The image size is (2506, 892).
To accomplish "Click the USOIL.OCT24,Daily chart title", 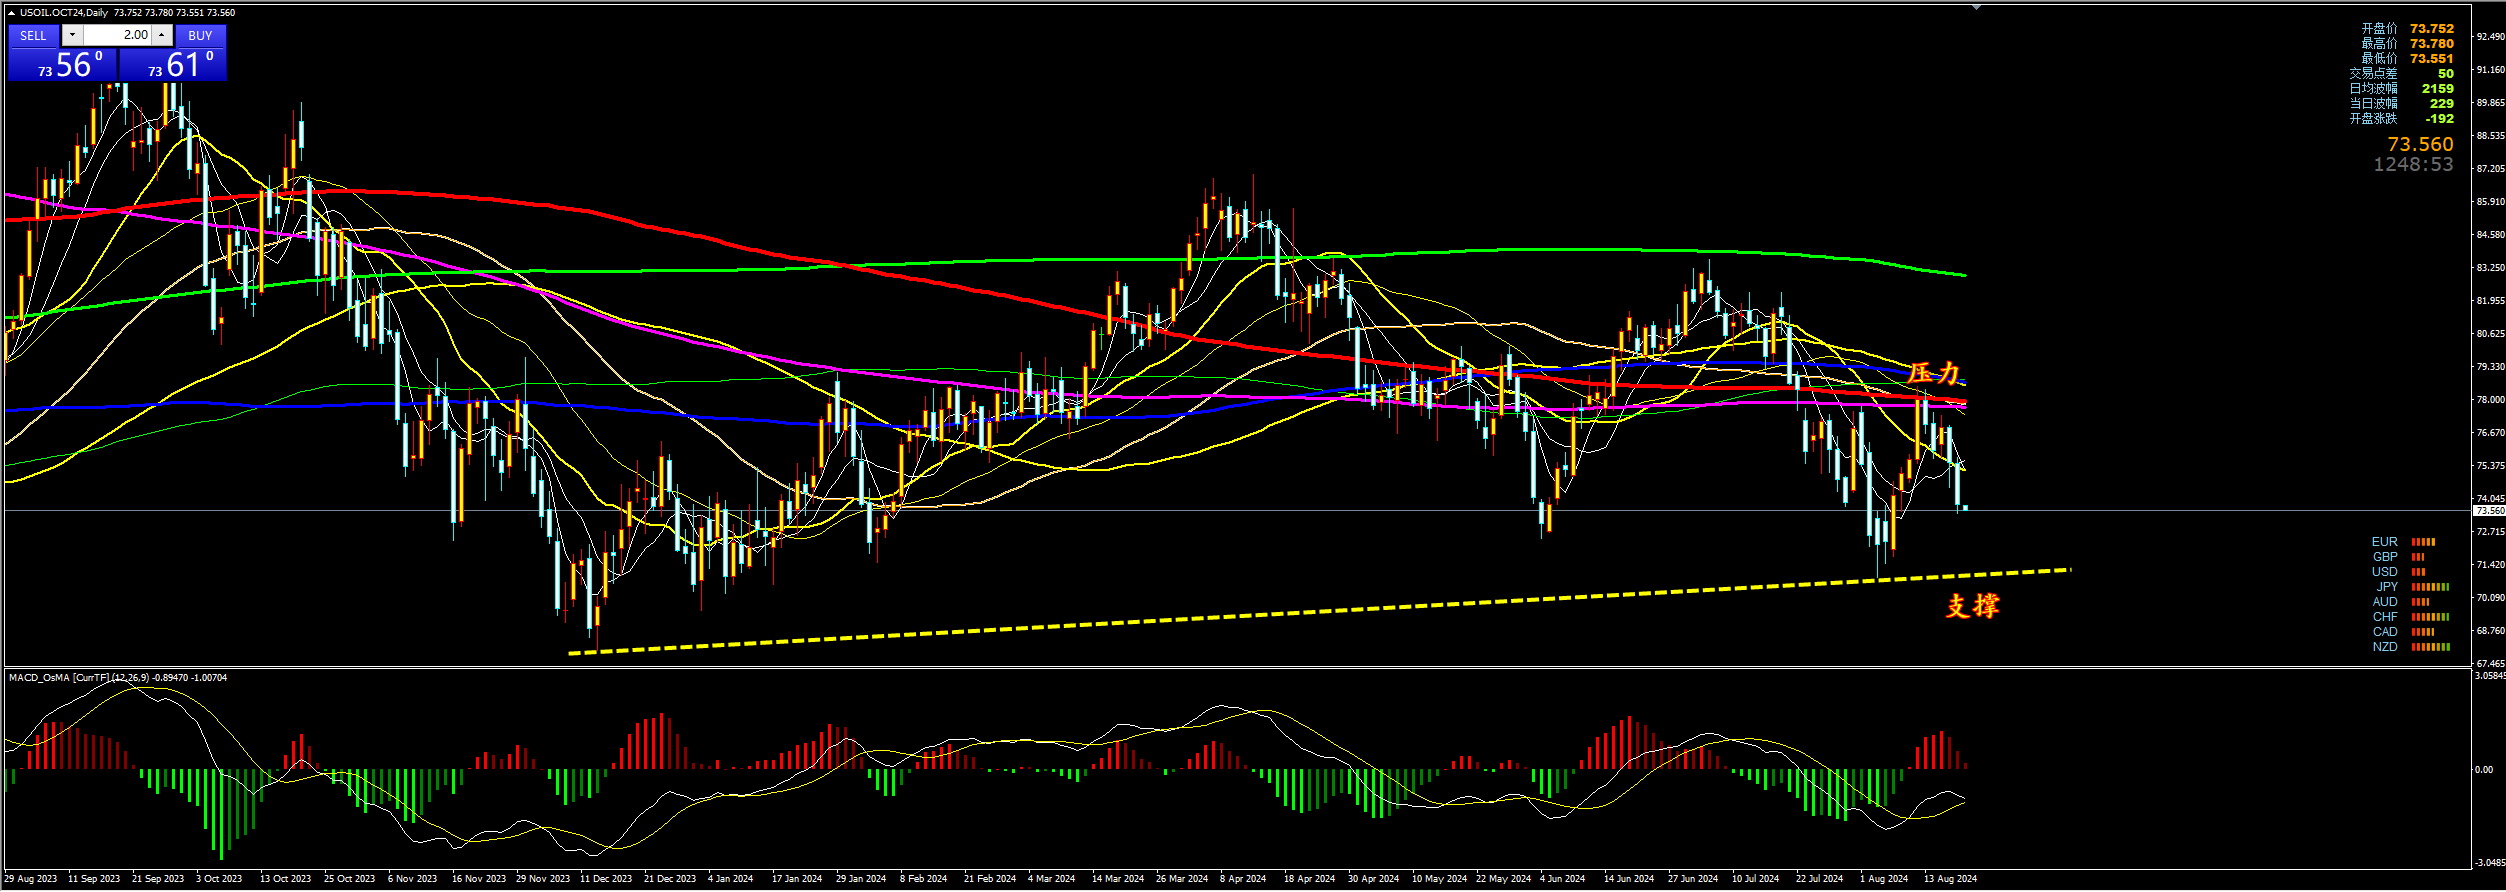I will point(64,13).
